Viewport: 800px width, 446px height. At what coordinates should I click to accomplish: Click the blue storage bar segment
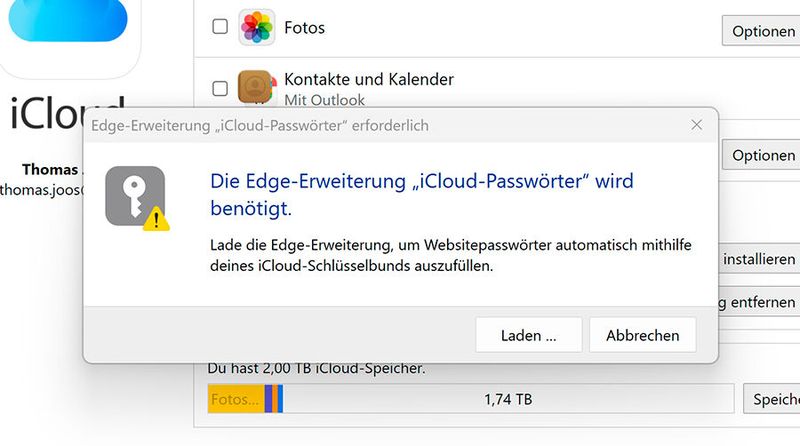[x=280, y=399]
